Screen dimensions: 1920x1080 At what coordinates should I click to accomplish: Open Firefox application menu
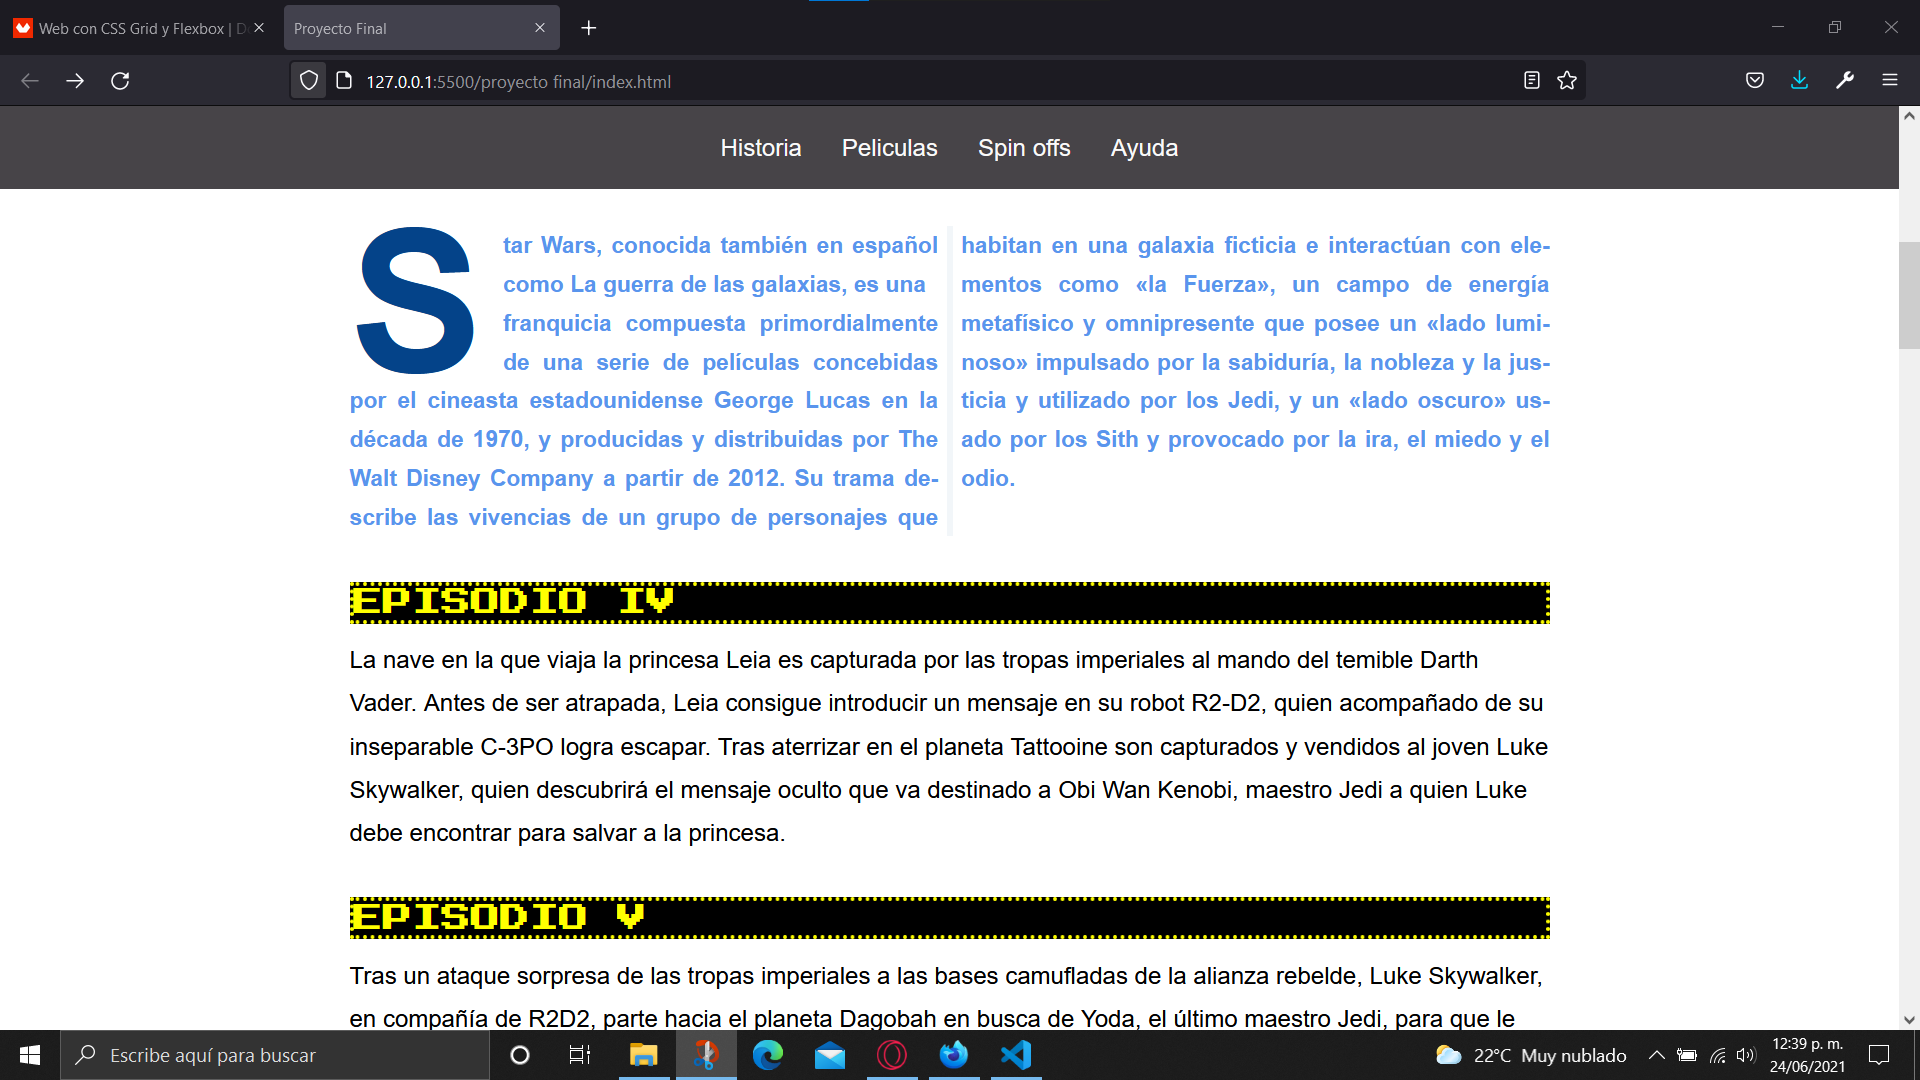tap(1890, 81)
